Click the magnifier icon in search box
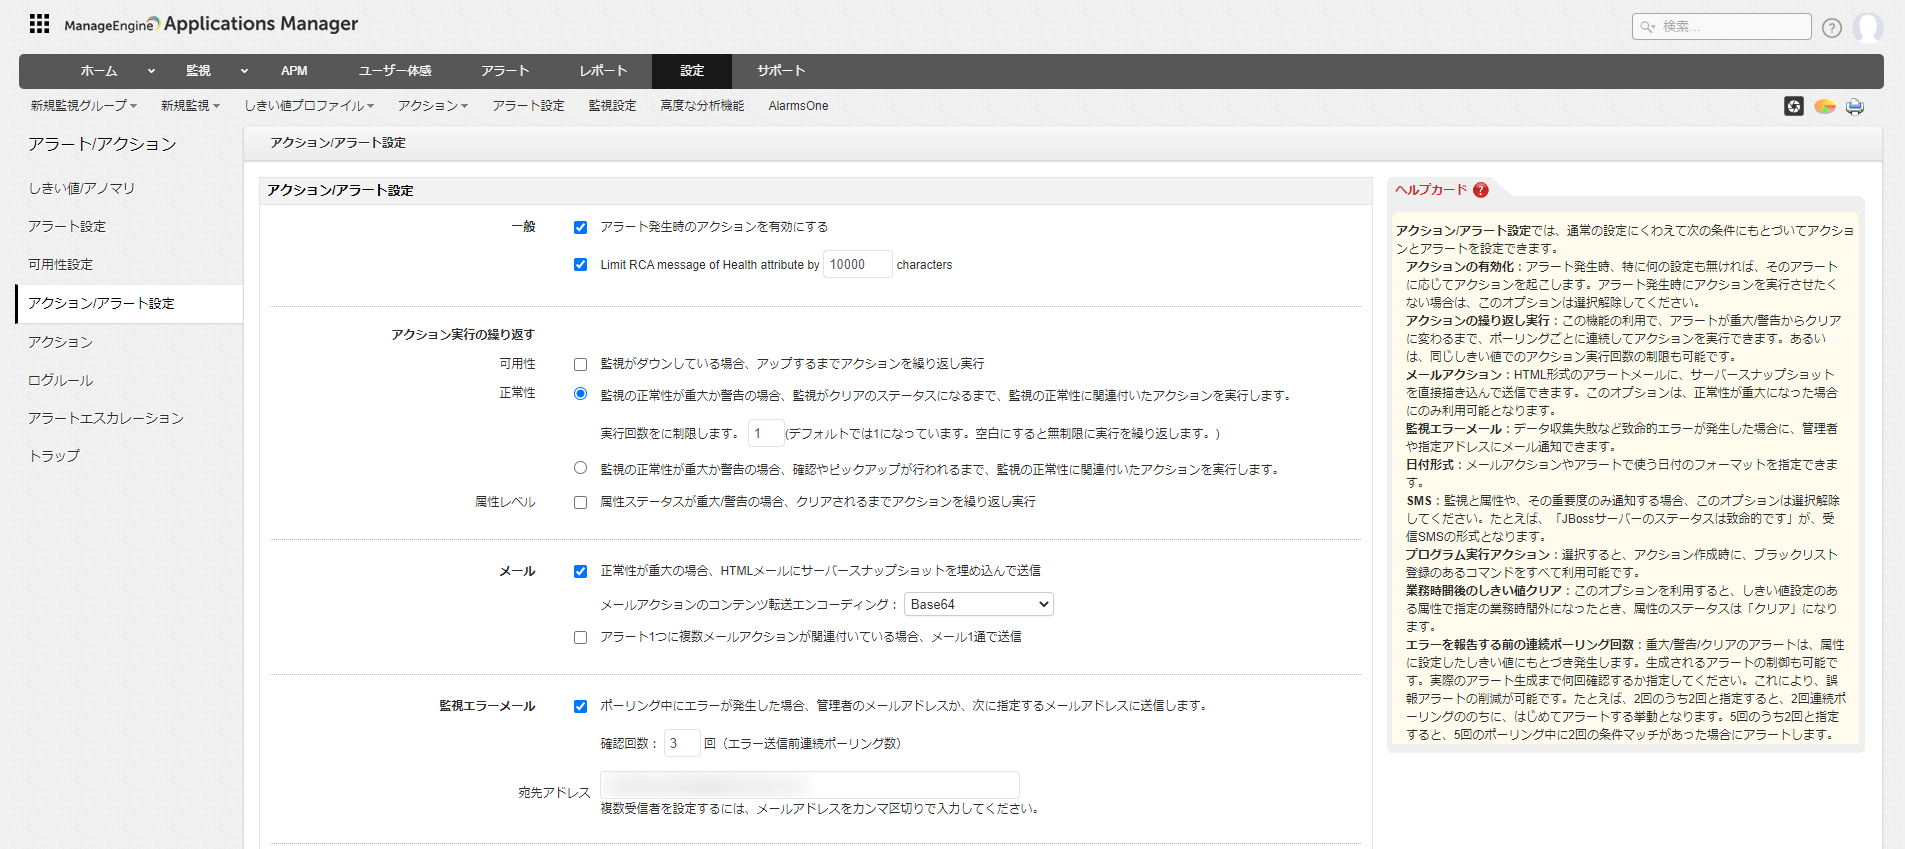Image resolution: width=1905 pixels, height=849 pixels. tap(1647, 27)
